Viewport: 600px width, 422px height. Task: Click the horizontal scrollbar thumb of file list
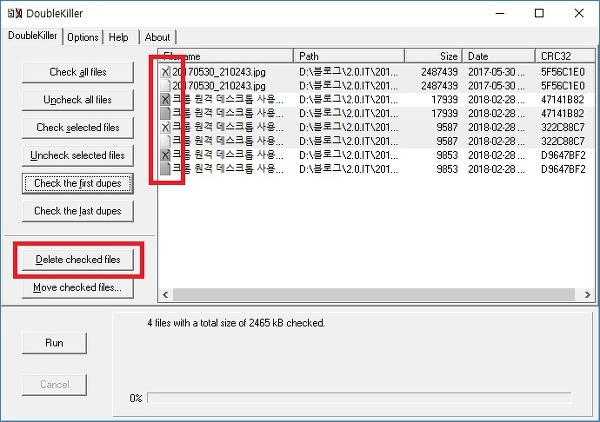pyautogui.click(x=374, y=295)
